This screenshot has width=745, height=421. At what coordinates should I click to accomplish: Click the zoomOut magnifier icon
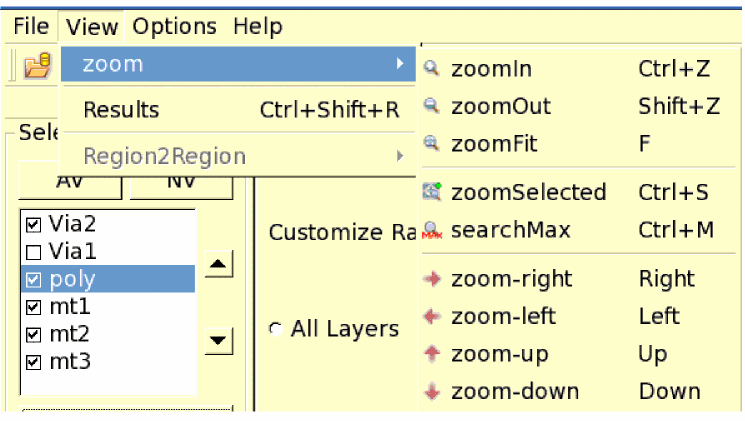click(x=431, y=106)
